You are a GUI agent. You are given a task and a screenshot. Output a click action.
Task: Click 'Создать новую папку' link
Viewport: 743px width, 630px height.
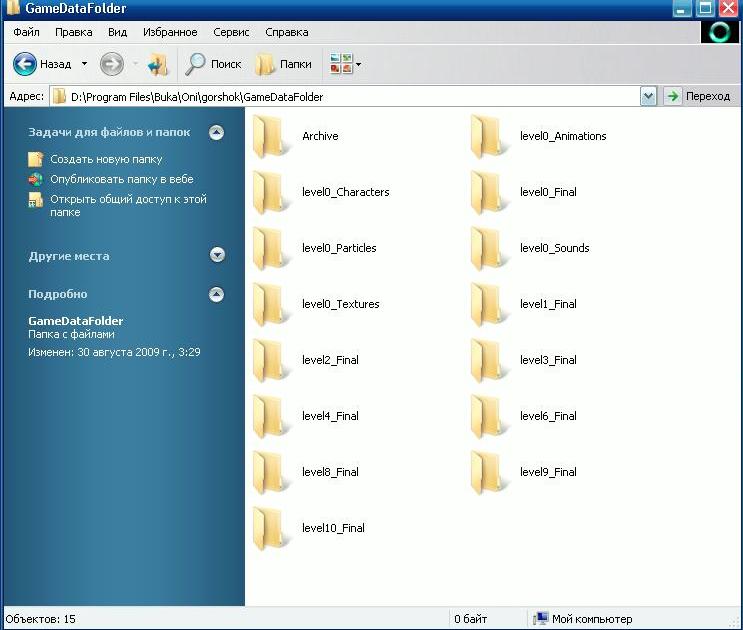[x=106, y=159]
